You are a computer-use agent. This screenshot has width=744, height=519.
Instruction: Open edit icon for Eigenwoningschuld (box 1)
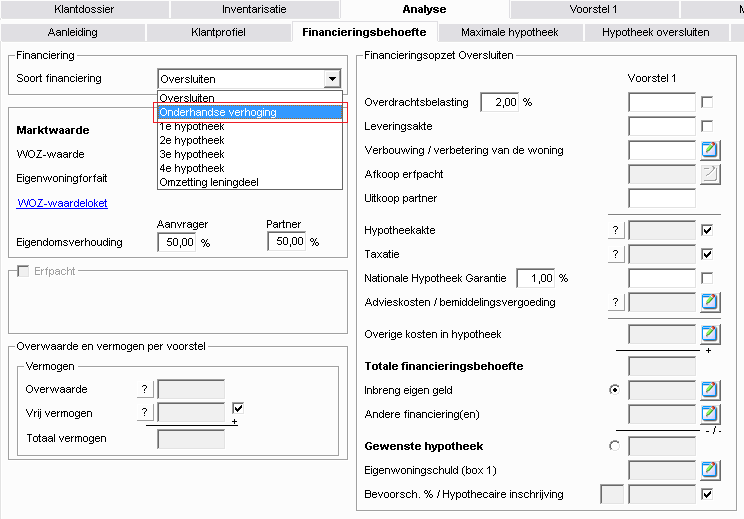710,470
